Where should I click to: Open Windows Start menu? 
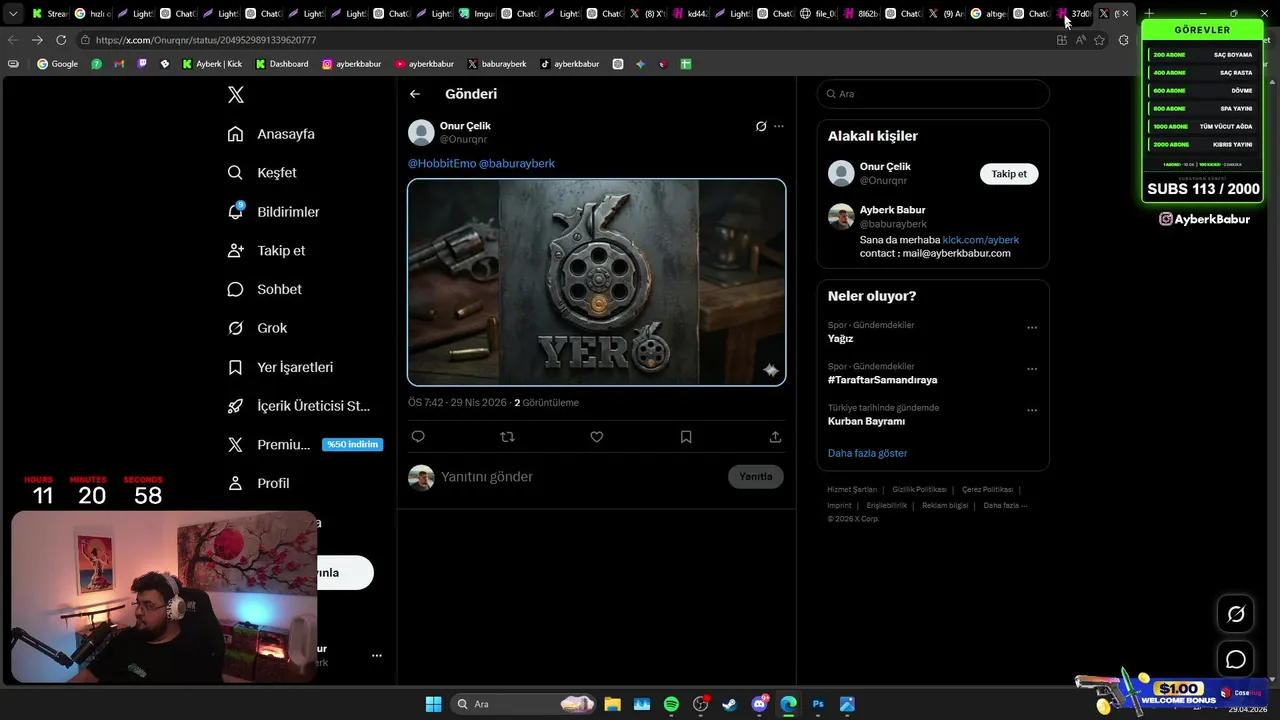[433, 704]
